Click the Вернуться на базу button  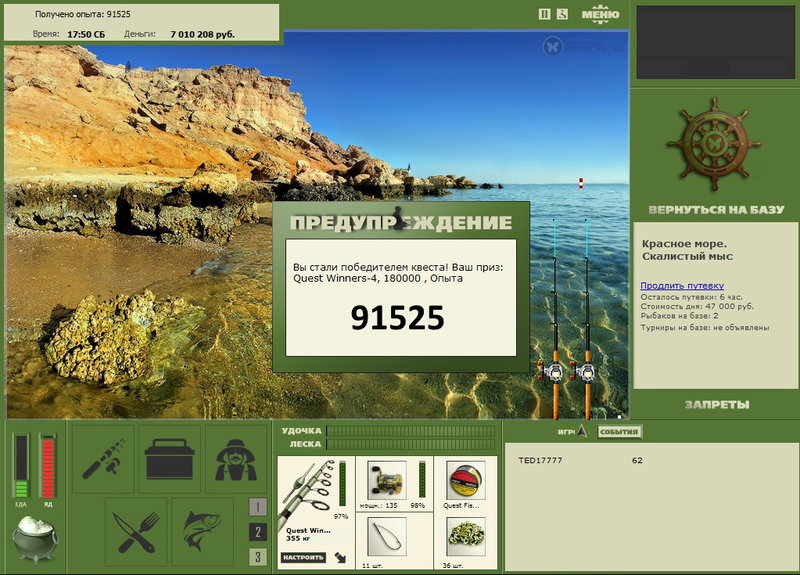tap(714, 211)
